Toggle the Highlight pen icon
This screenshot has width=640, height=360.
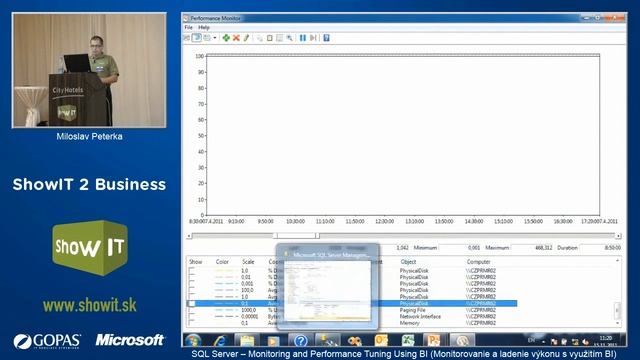pos(246,38)
